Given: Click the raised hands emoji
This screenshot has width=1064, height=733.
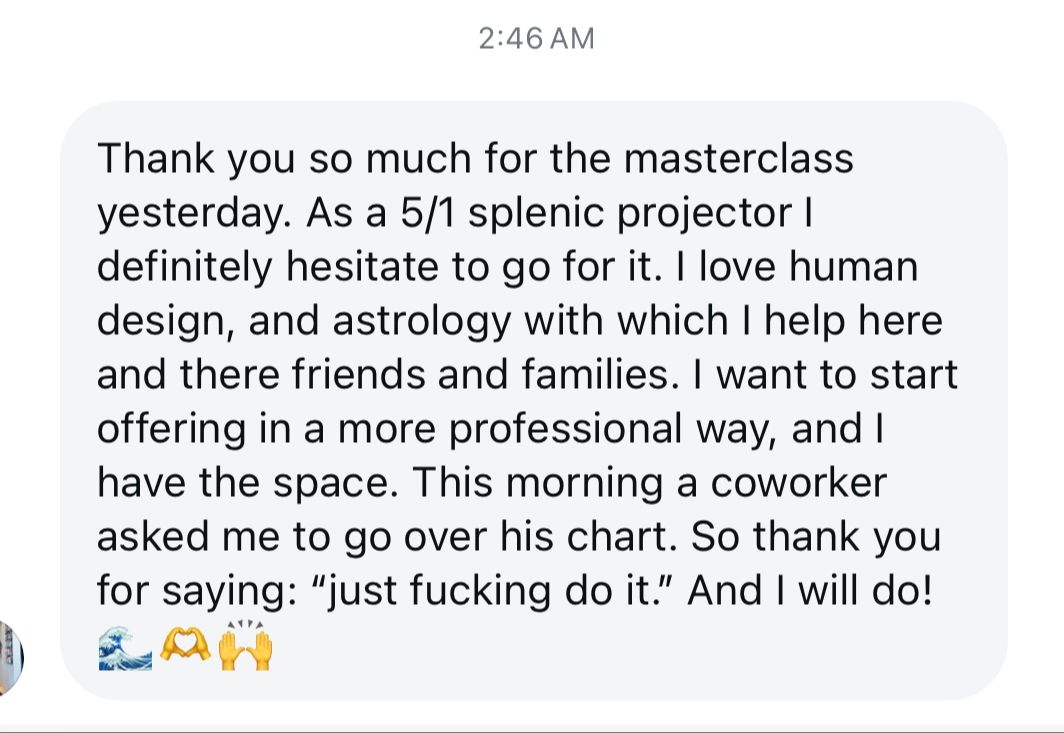Looking at the screenshot, I should [246, 645].
